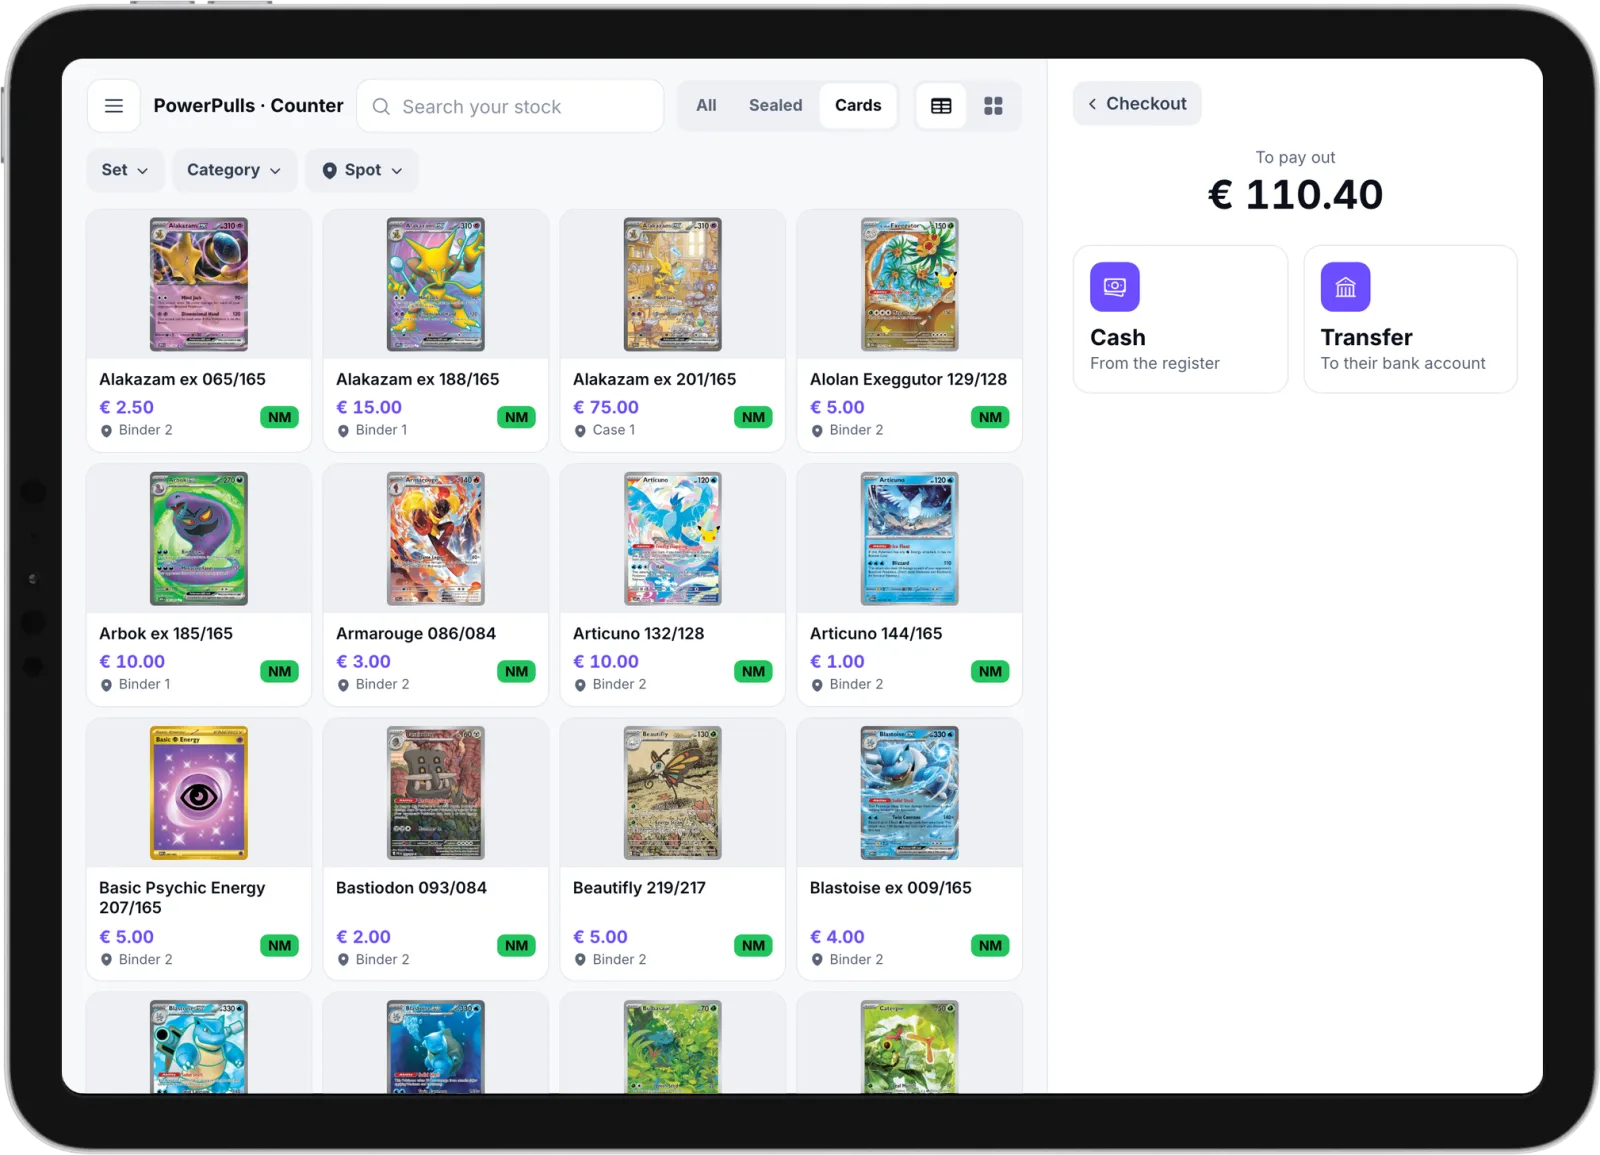Screen dimensions: 1600x1155
Task: Click the Alolan Exeggutor 129/128 title
Action: pyautogui.click(x=908, y=380)
